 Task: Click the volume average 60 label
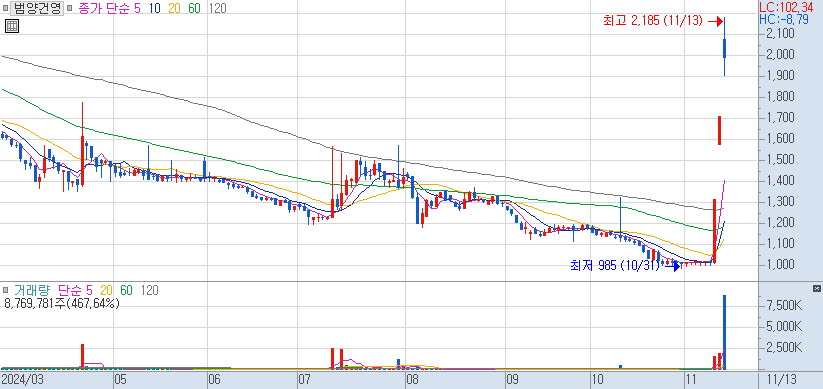click(126, 290)
